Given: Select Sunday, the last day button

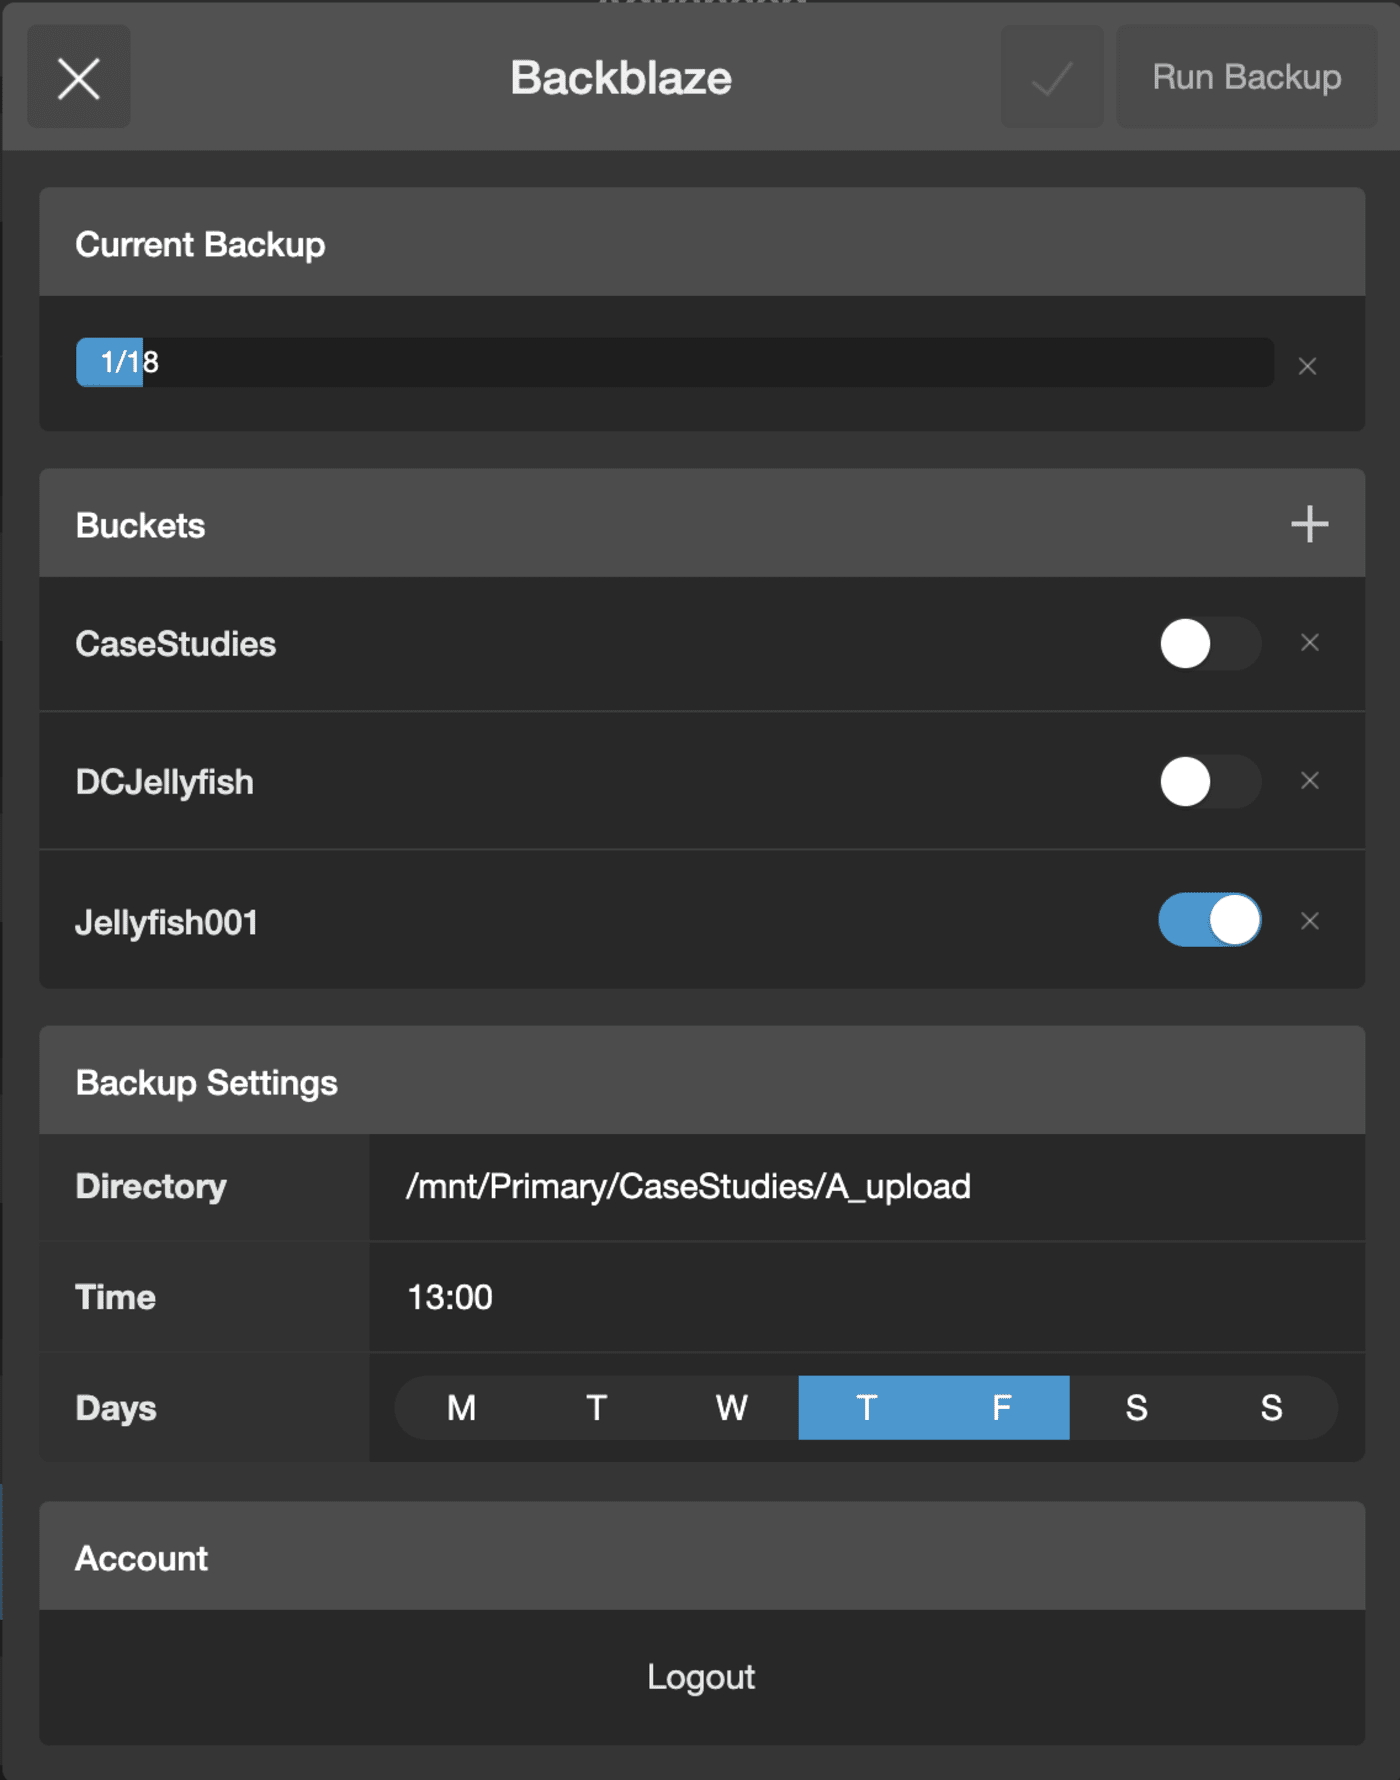Looking at the screenshot, I should pos(1271,1408).
